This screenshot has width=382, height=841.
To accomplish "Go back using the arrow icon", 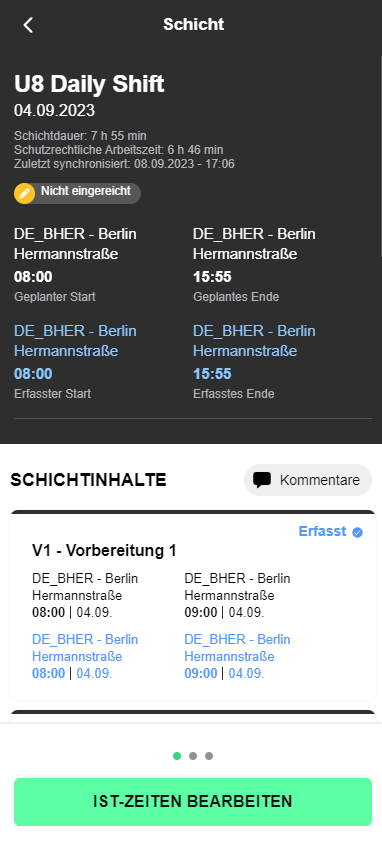I will pos(28,25).
